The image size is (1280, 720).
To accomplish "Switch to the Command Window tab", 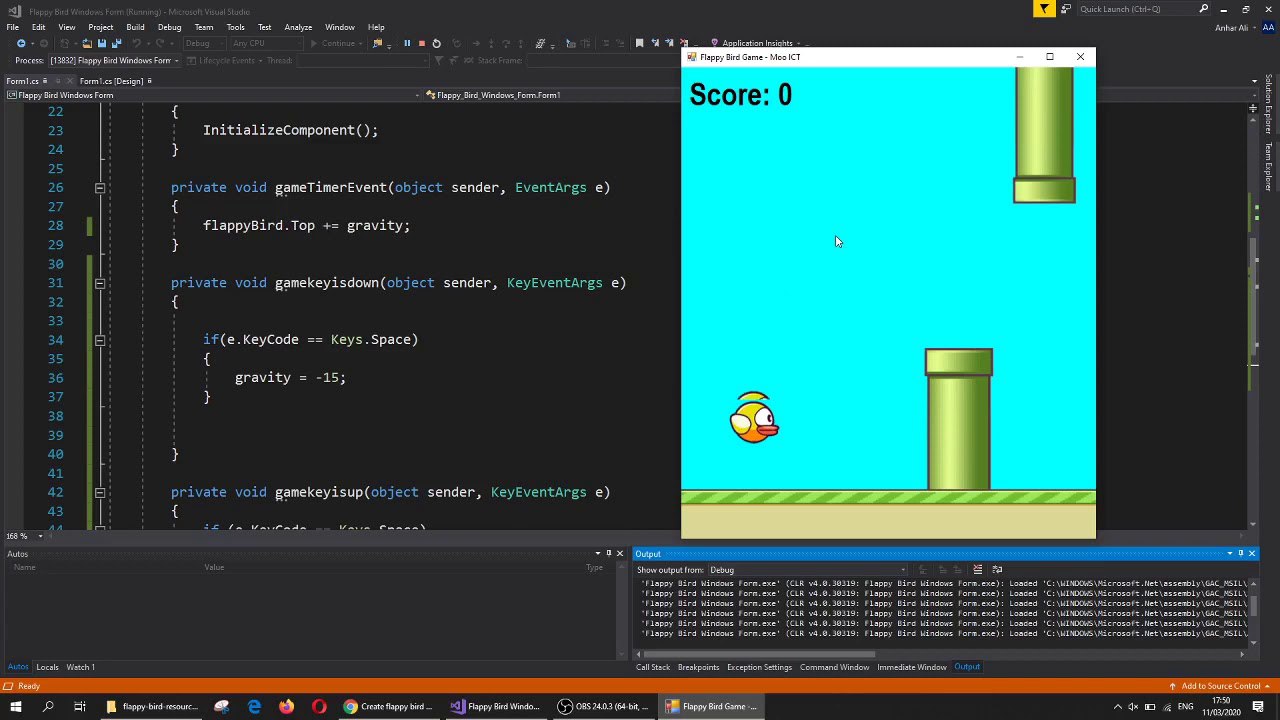I will pyautogui.click(x=834, y=667).
